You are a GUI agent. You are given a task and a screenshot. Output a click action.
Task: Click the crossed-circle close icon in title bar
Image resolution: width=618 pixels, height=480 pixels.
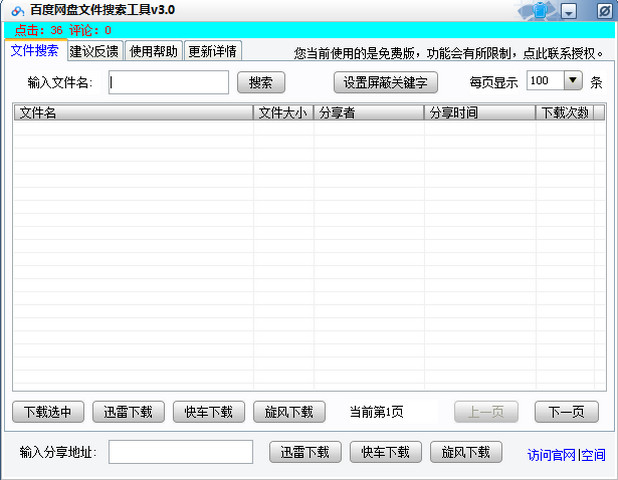click(x=604, y=11)
